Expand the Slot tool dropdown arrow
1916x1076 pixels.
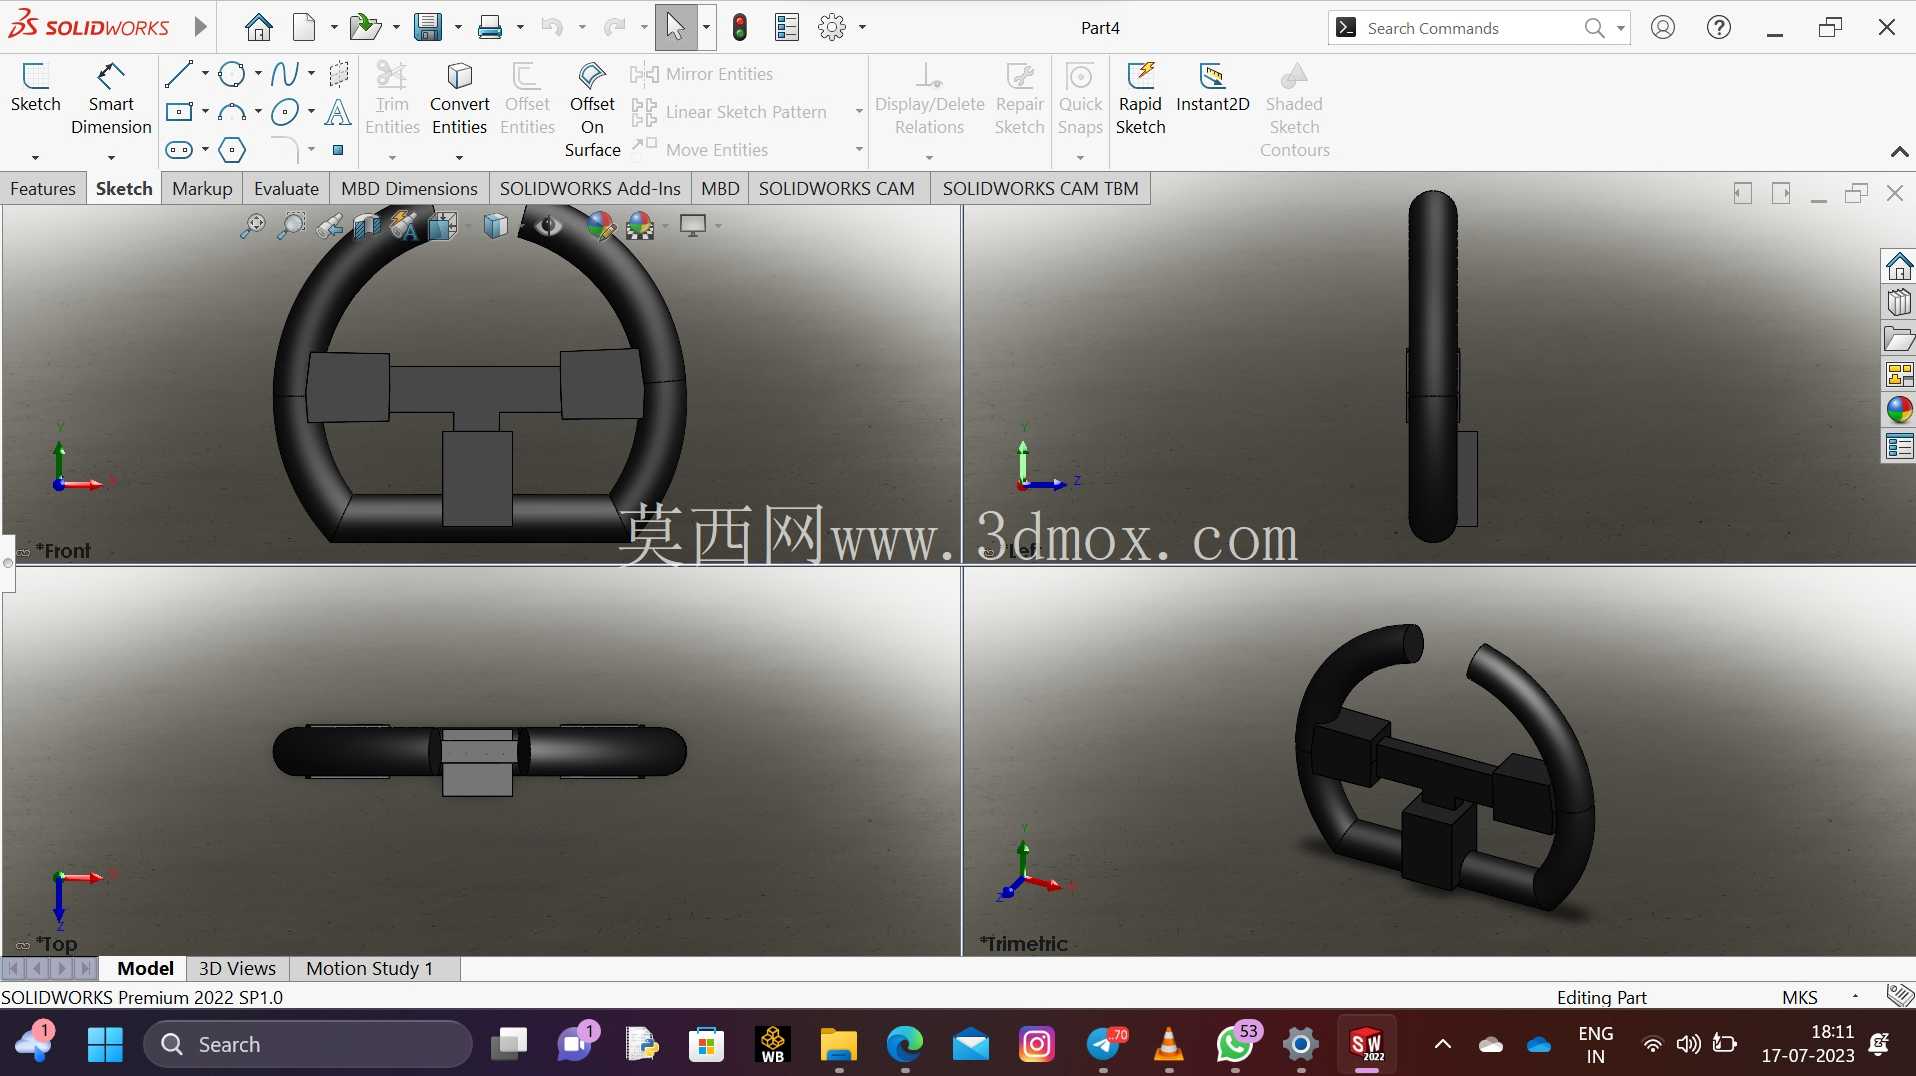point(205,150)
